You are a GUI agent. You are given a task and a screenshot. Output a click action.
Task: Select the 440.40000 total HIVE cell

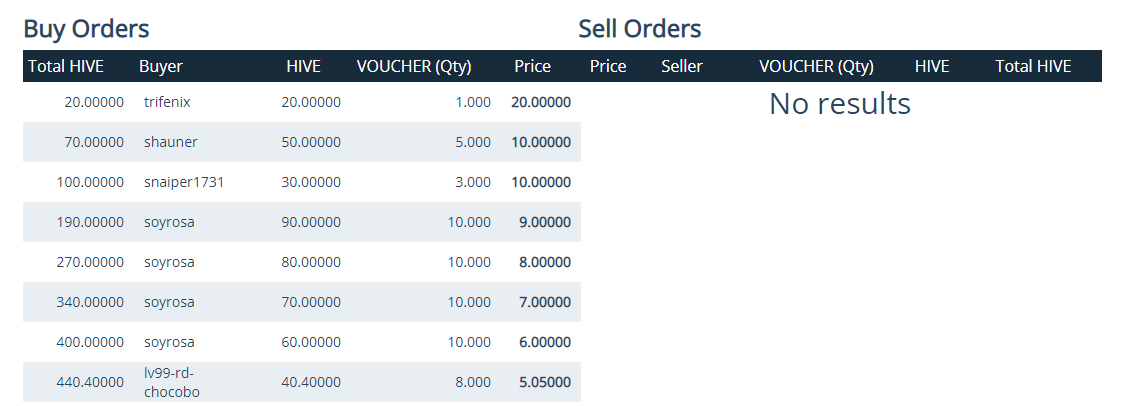[x=90, y=382]
